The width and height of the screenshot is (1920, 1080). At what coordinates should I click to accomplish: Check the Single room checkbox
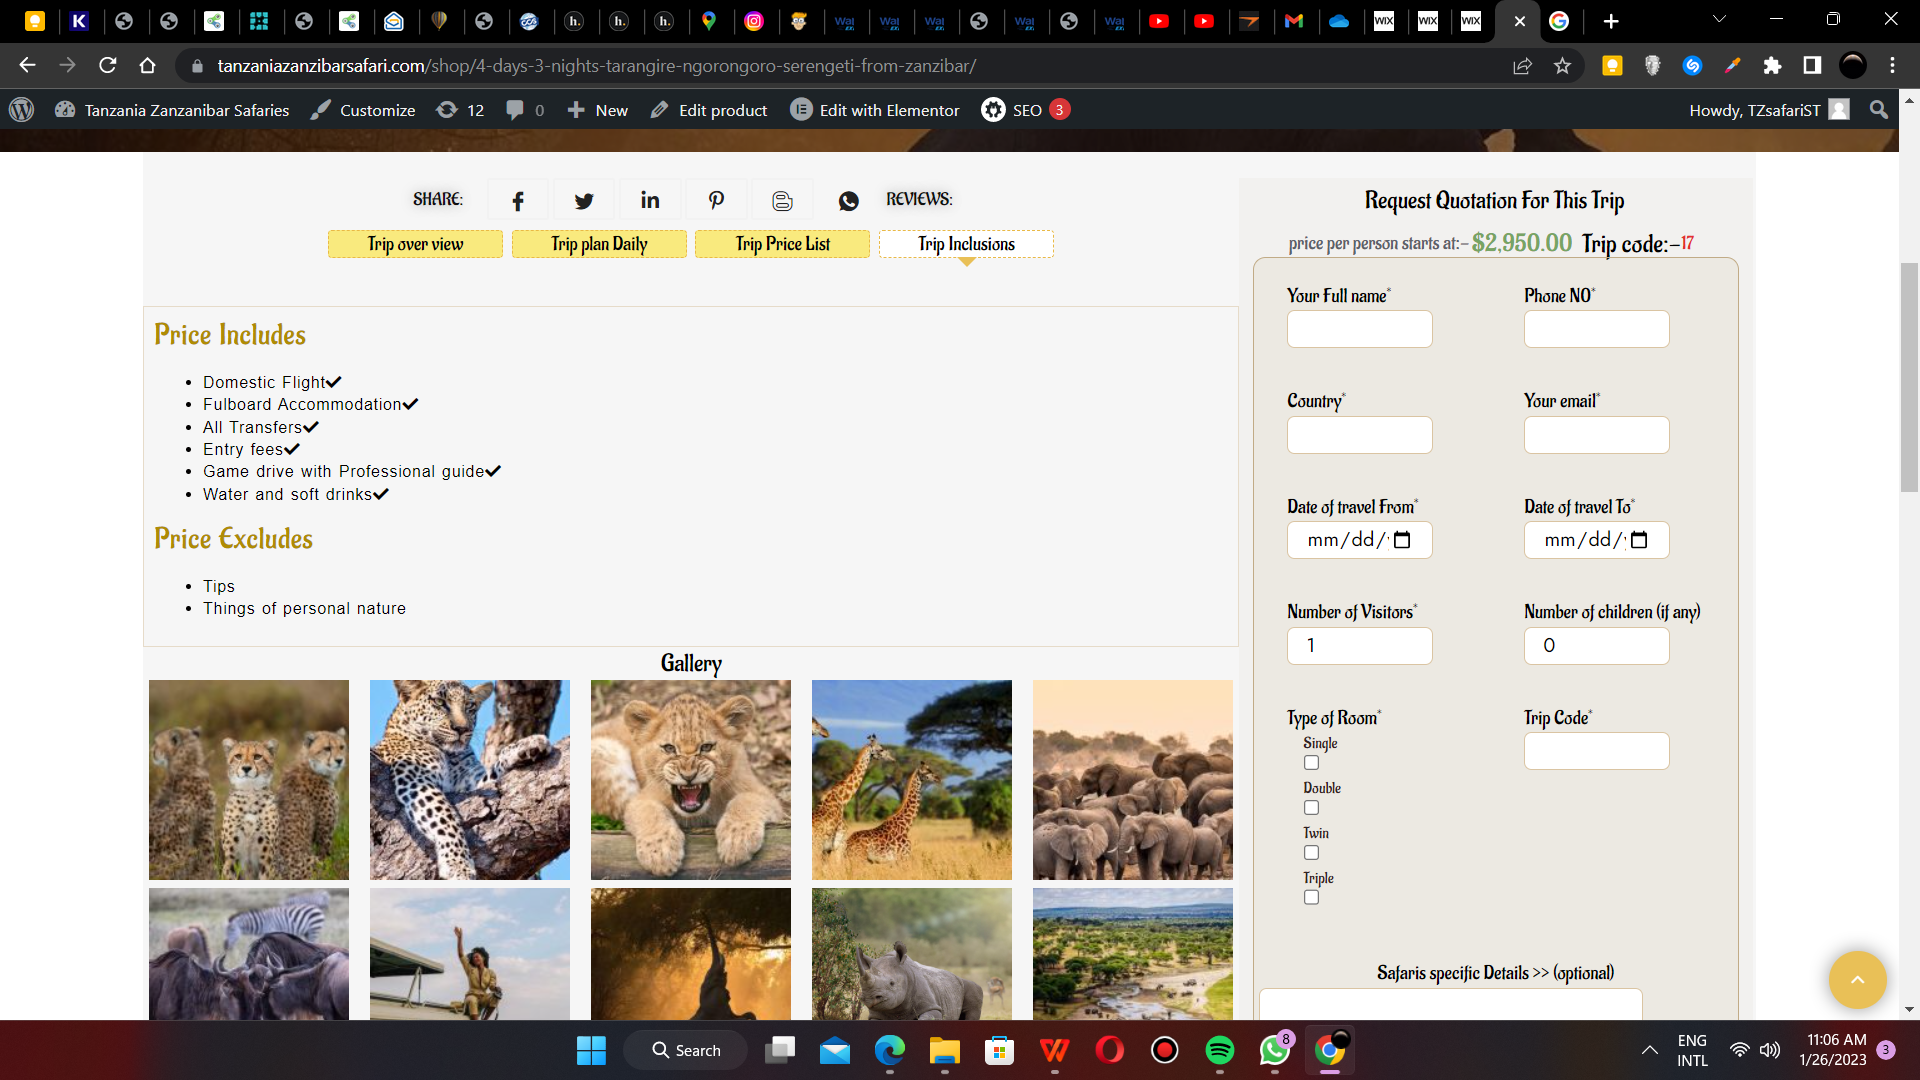click(x=1311, y=763)
